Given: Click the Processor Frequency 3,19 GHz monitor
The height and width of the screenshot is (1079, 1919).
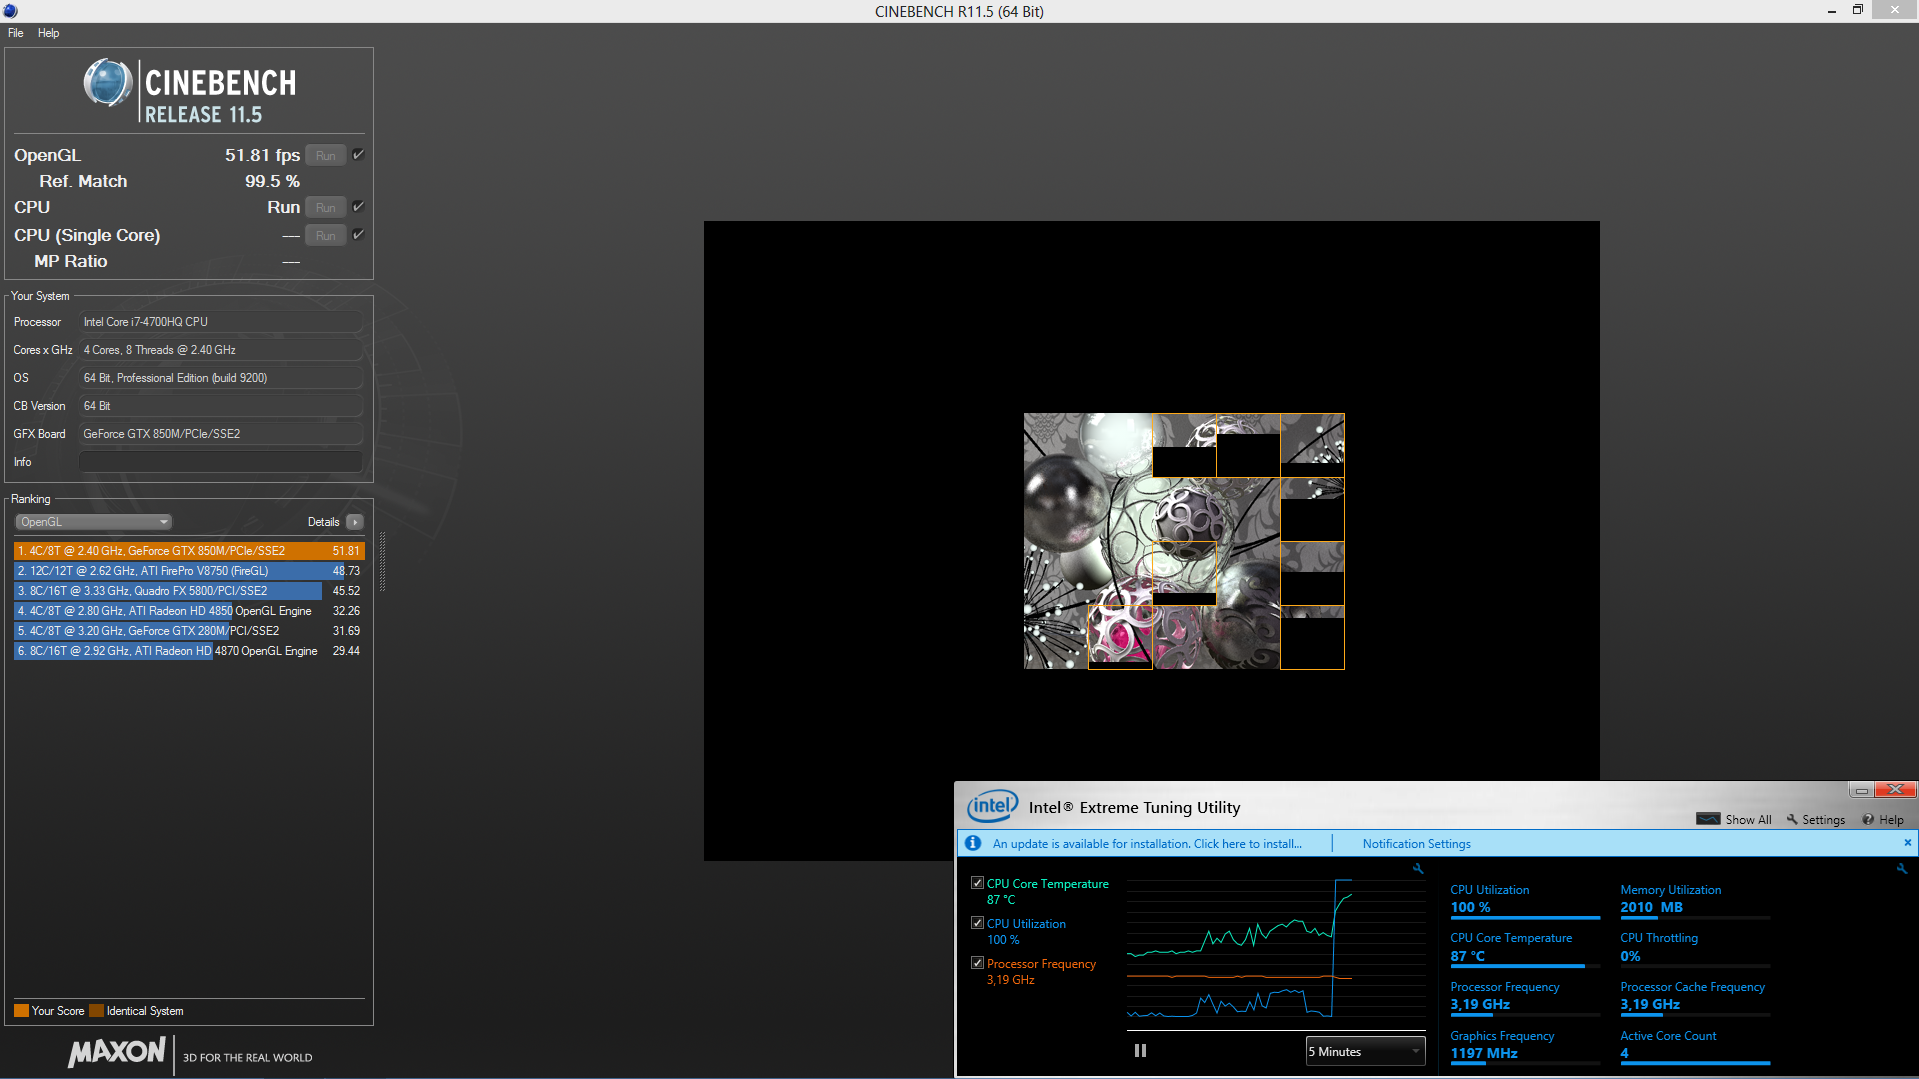Looking at the screenshot, I should (x=1525, y=997).
